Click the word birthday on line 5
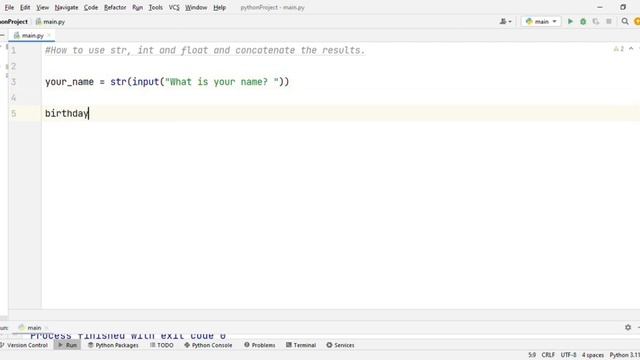 click(67, 113)
